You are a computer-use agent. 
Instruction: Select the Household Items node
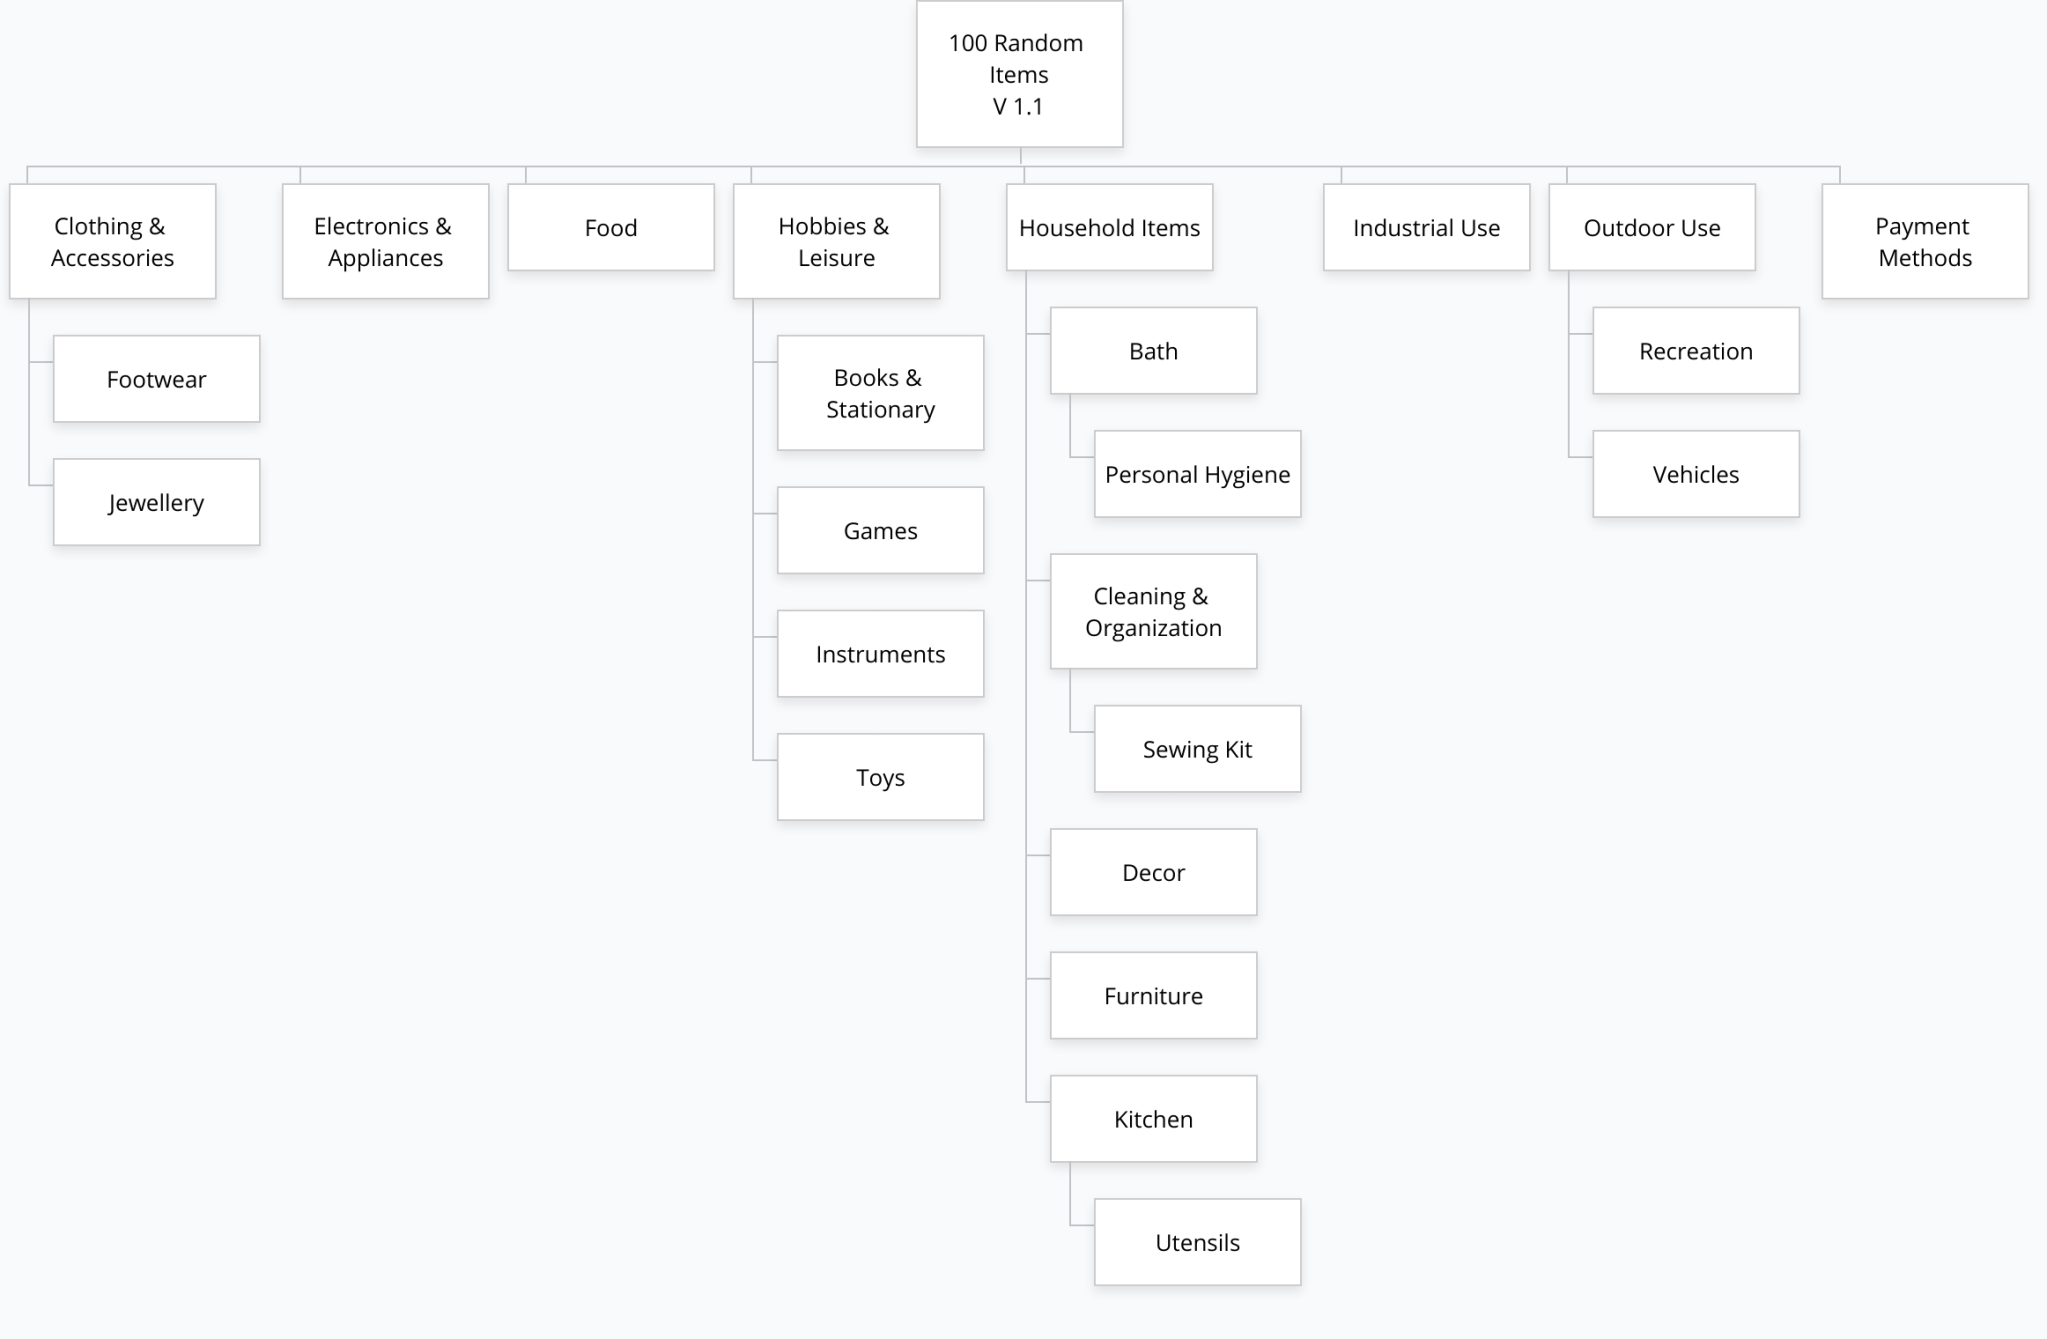pyautogui.click(x=1109, y=227)
